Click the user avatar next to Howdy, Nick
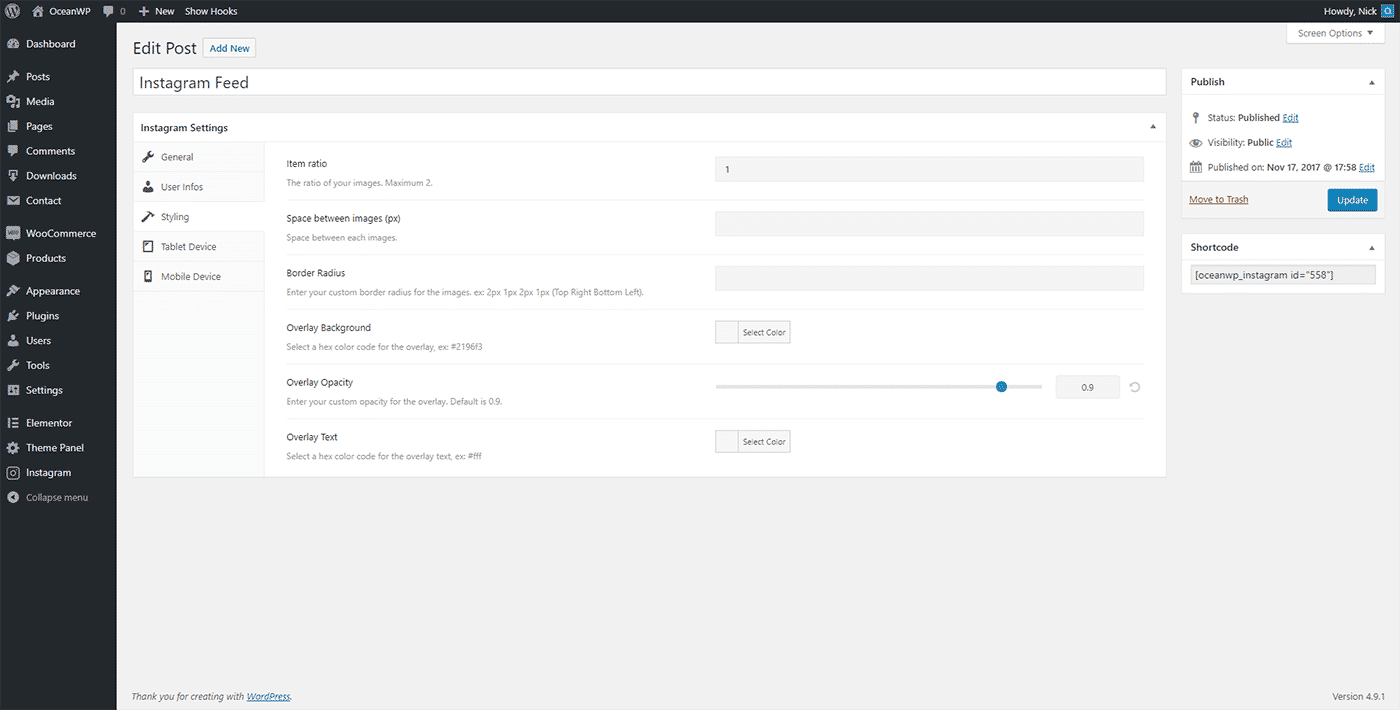 pos(1387,11)
